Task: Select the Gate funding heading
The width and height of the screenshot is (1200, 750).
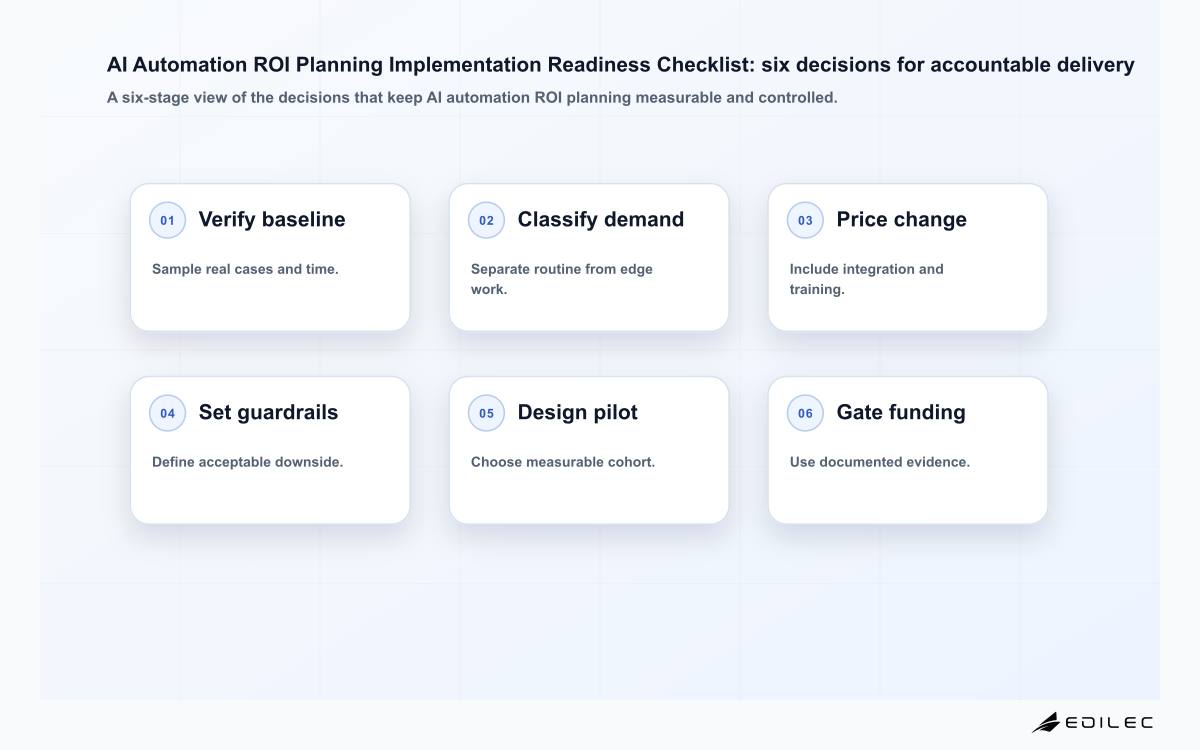Action: 901,413
